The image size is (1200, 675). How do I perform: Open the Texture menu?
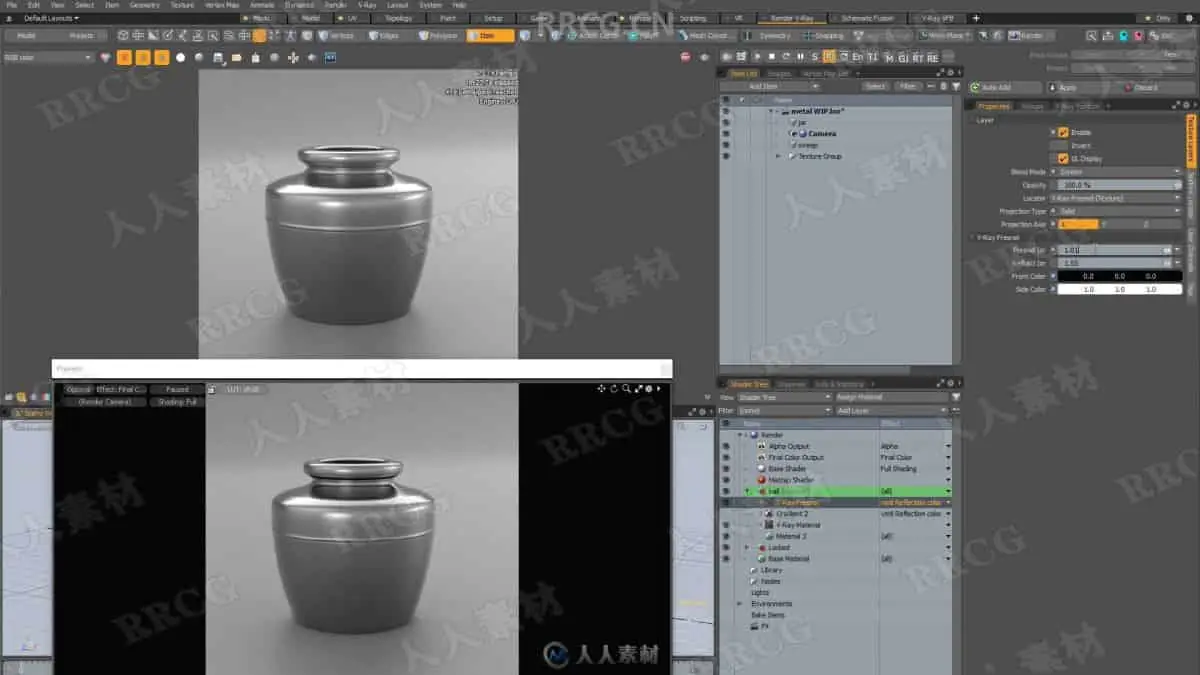(x=182, y=5)
